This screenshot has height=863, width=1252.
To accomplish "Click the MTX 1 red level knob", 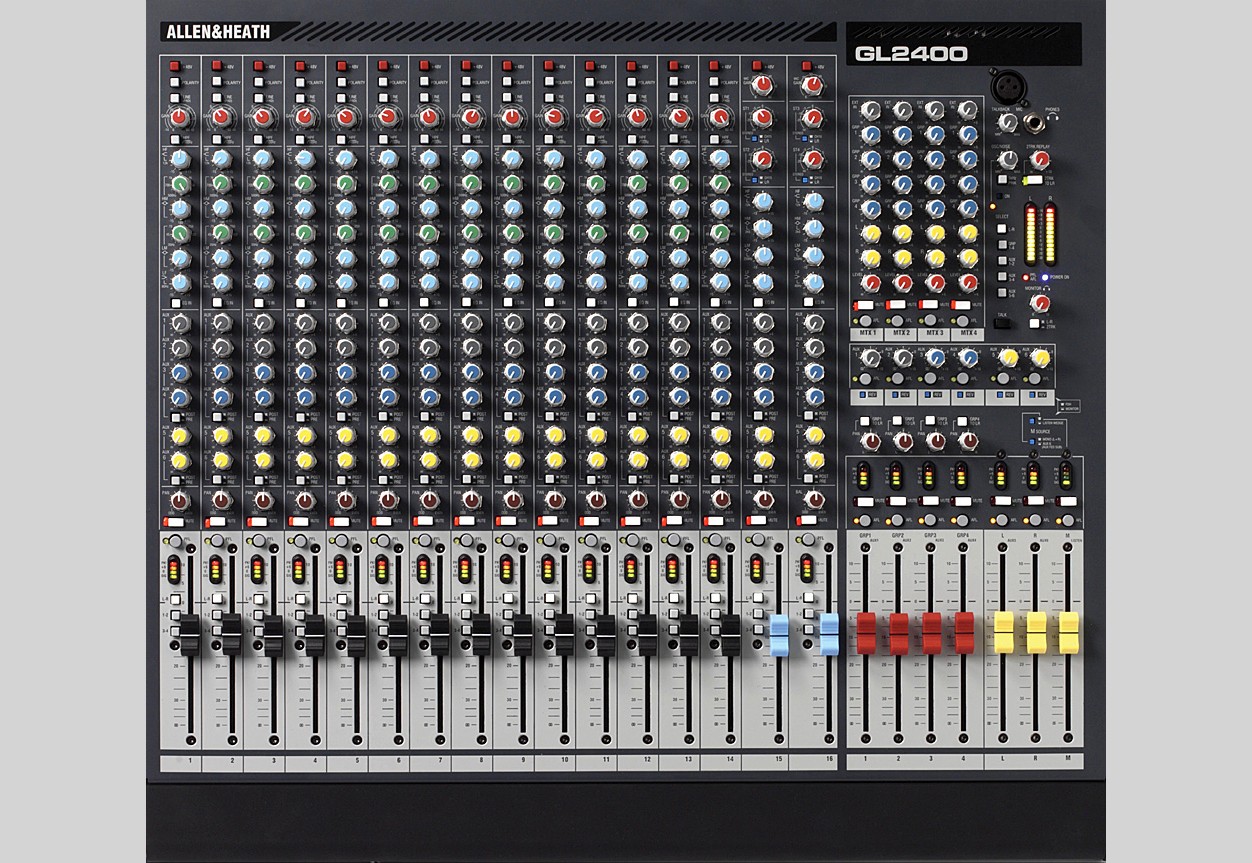I will (x=870, y=283).
